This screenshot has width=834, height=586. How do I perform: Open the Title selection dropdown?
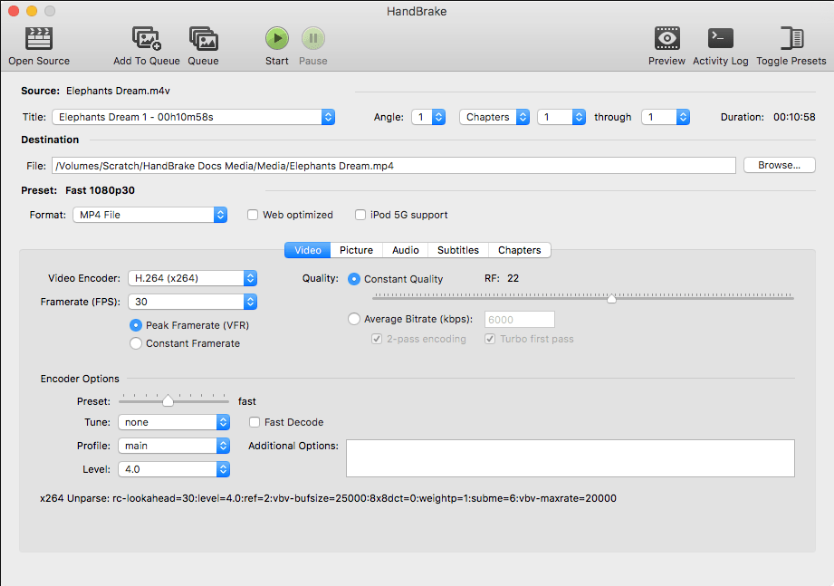point(193,117)
